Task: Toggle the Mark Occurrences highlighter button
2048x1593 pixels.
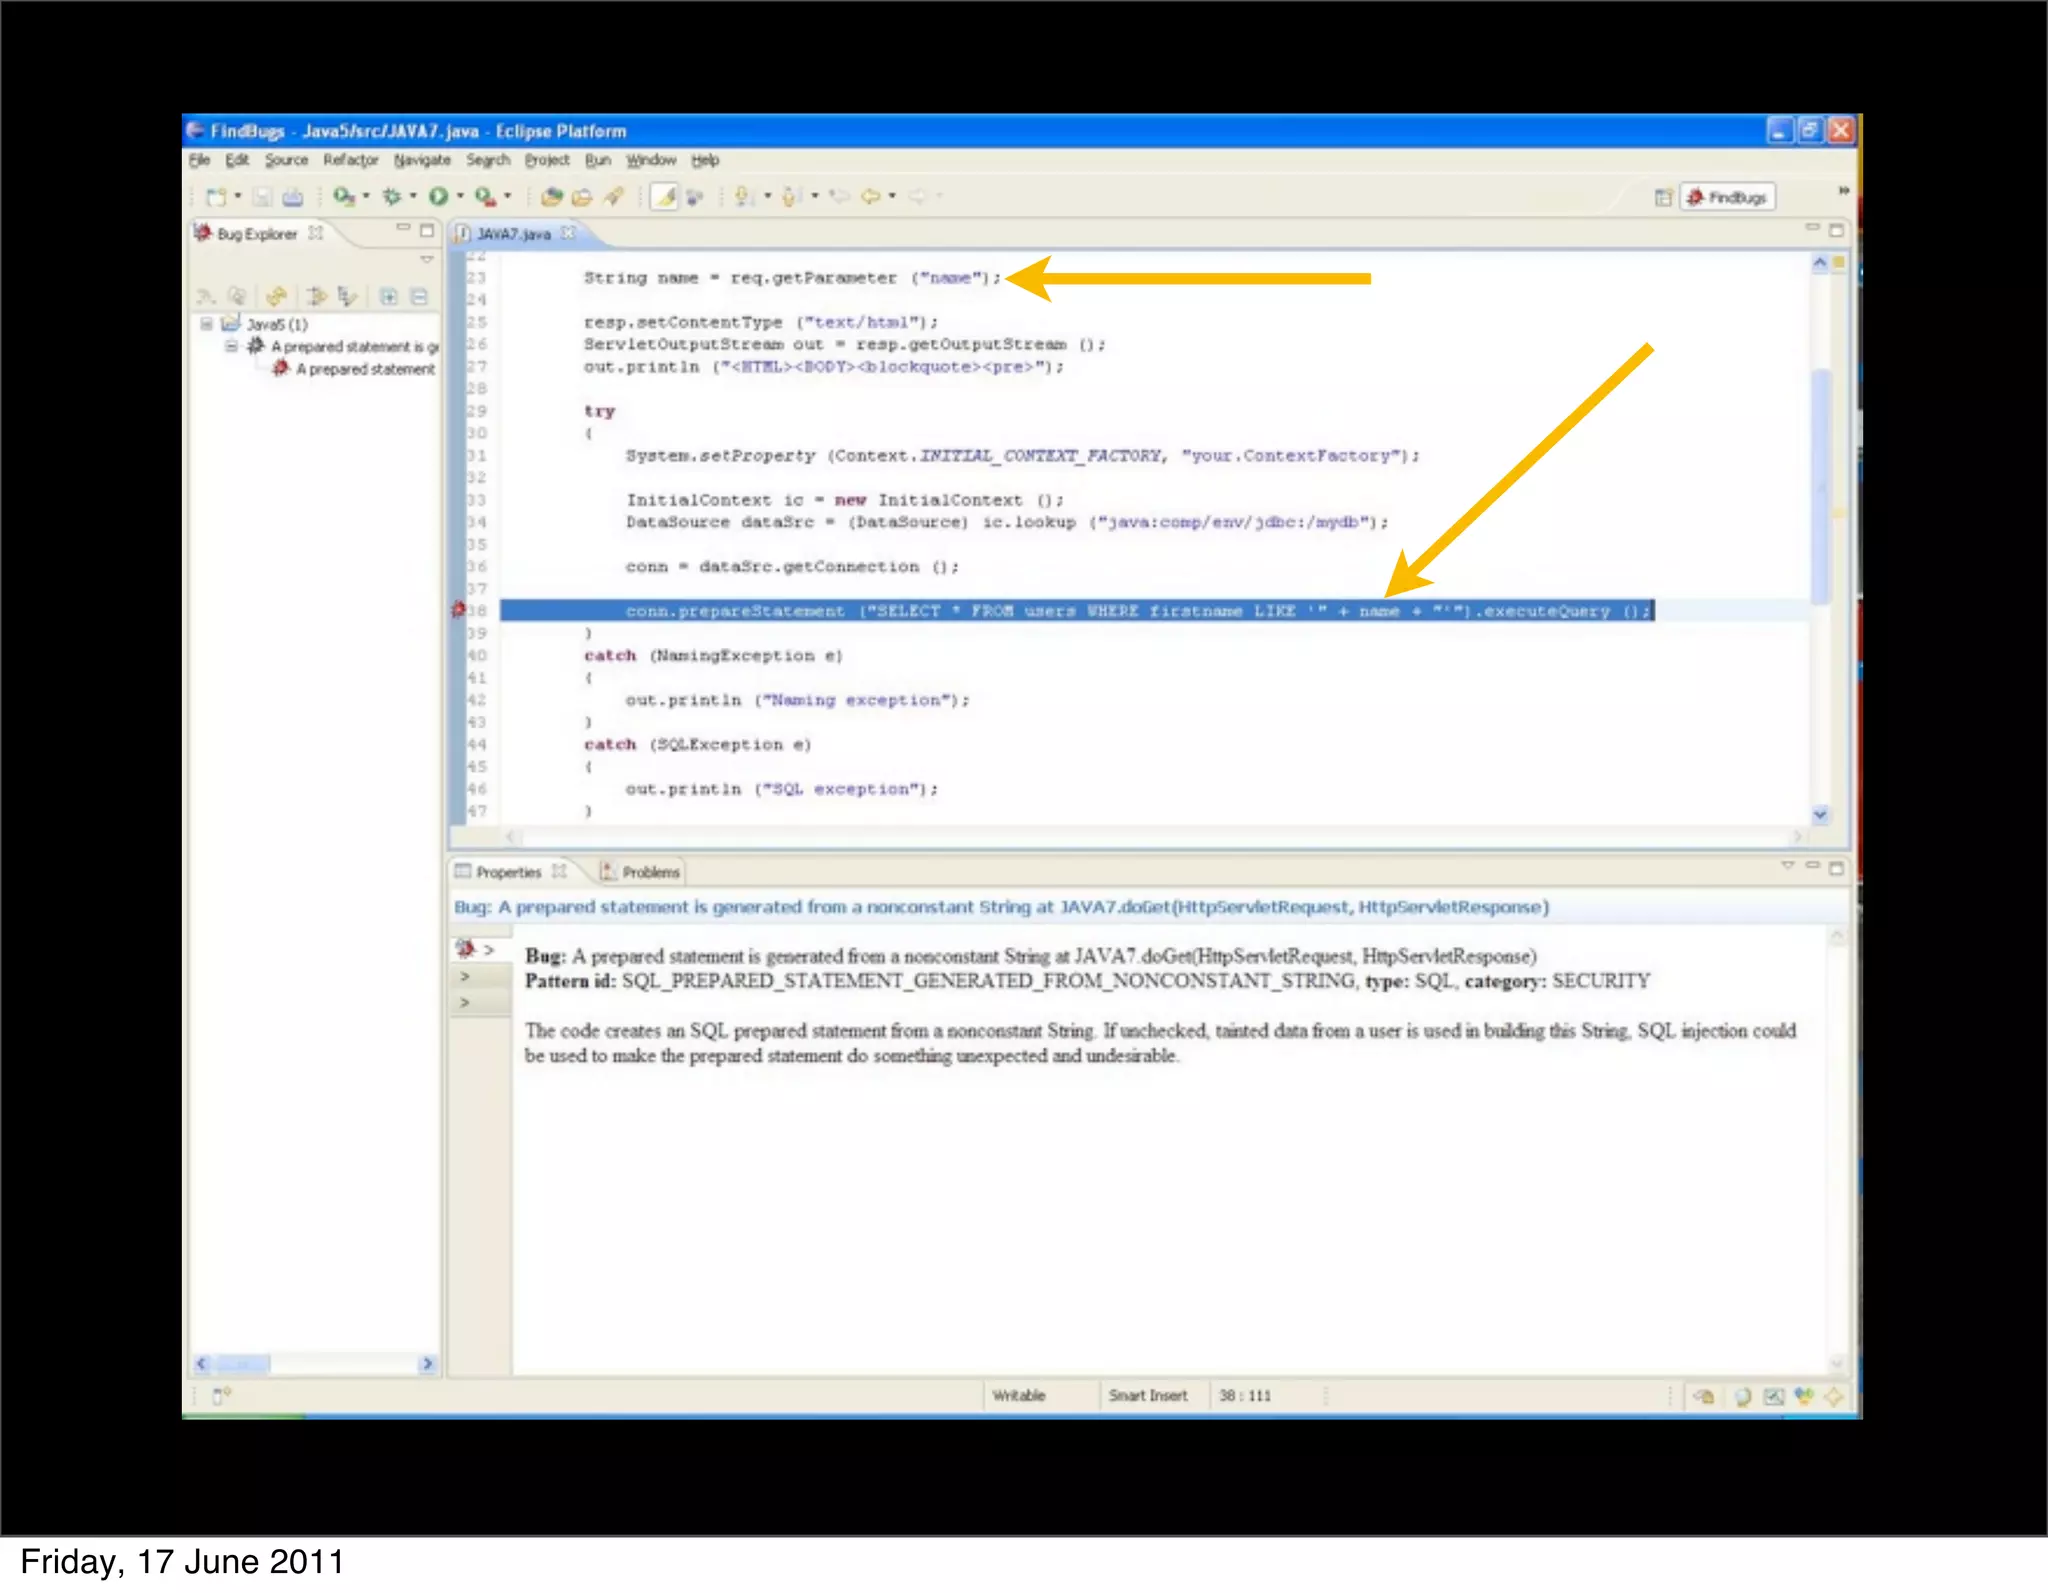Action: tap(665, 196)
